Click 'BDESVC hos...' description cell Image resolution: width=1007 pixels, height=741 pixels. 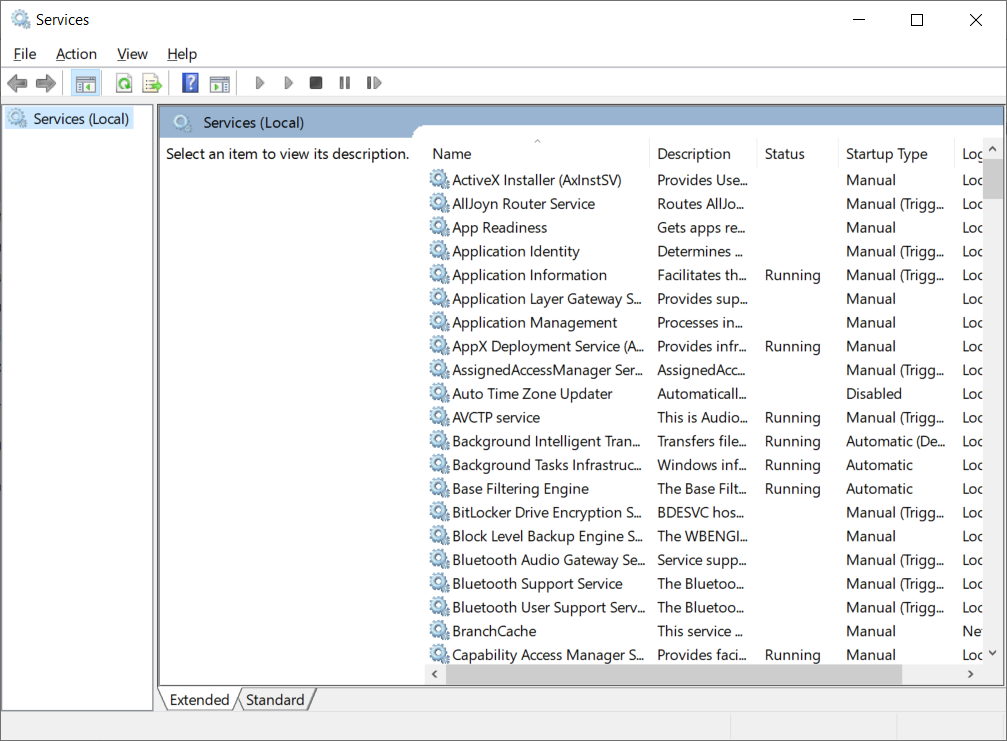pyautogui.click(x=701, y=512)
